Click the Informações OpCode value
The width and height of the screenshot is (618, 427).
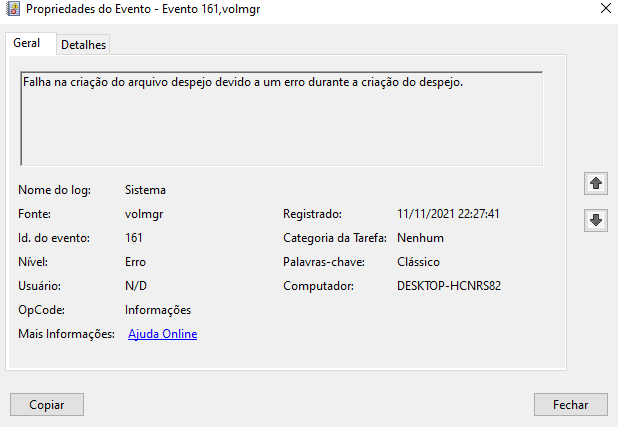pyautogui.click(x=158, y=310)
